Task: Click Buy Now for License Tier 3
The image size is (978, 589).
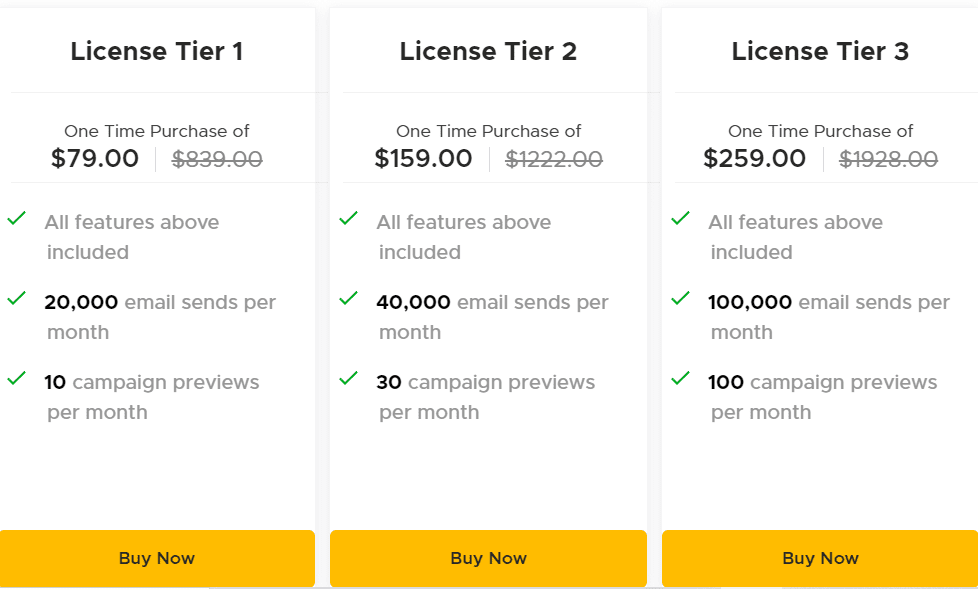Action: [820, 558]
